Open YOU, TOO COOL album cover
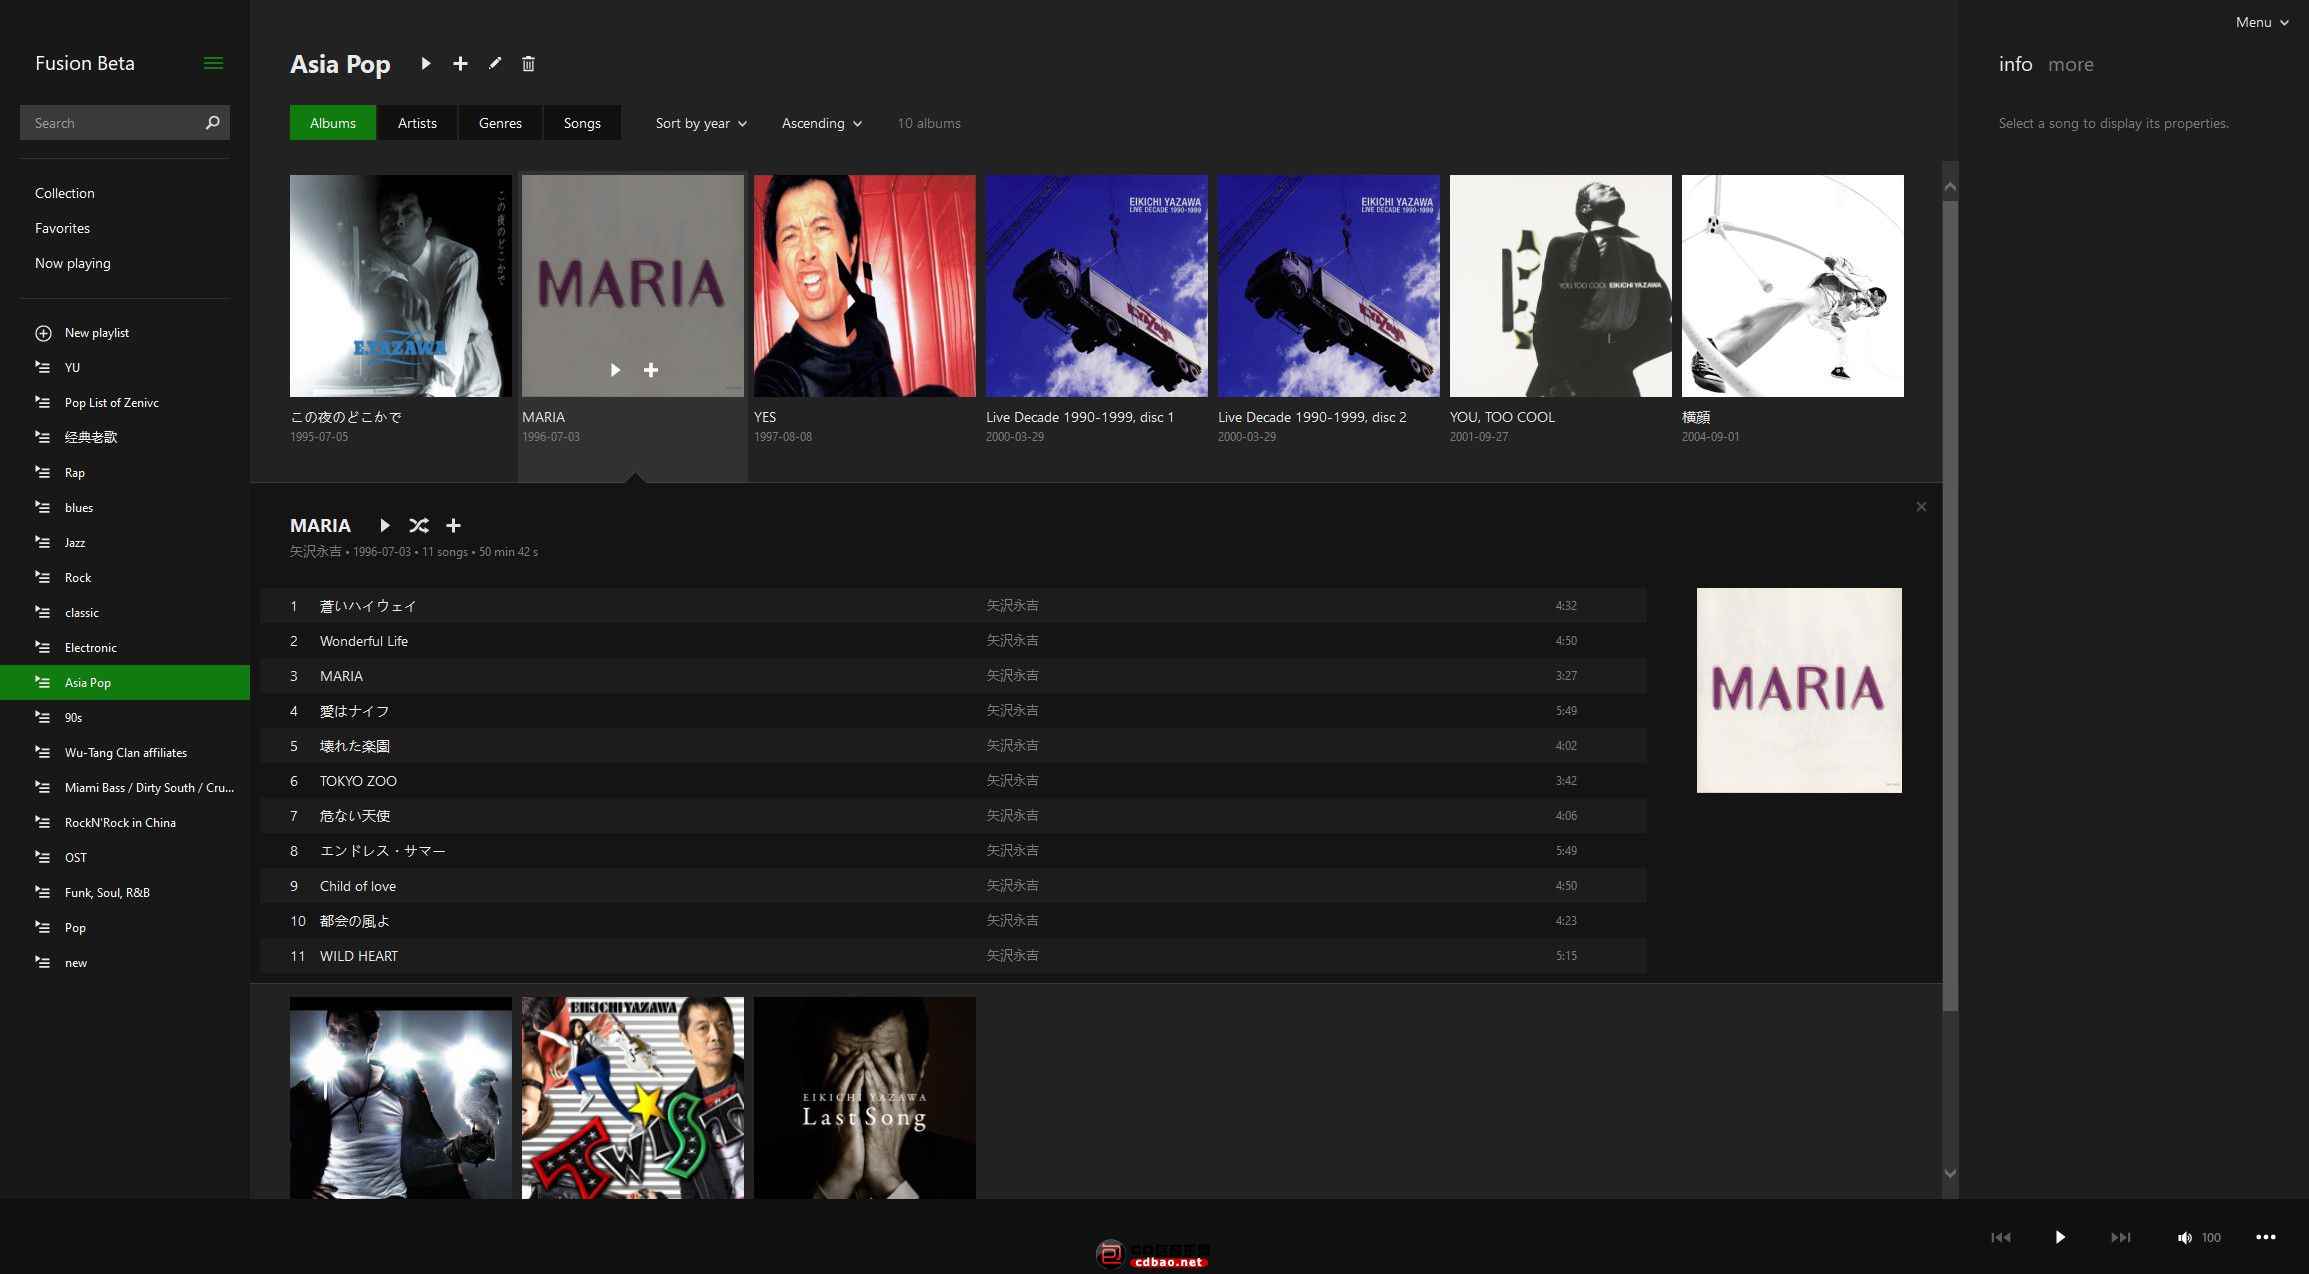 (x=1561, y=286)
